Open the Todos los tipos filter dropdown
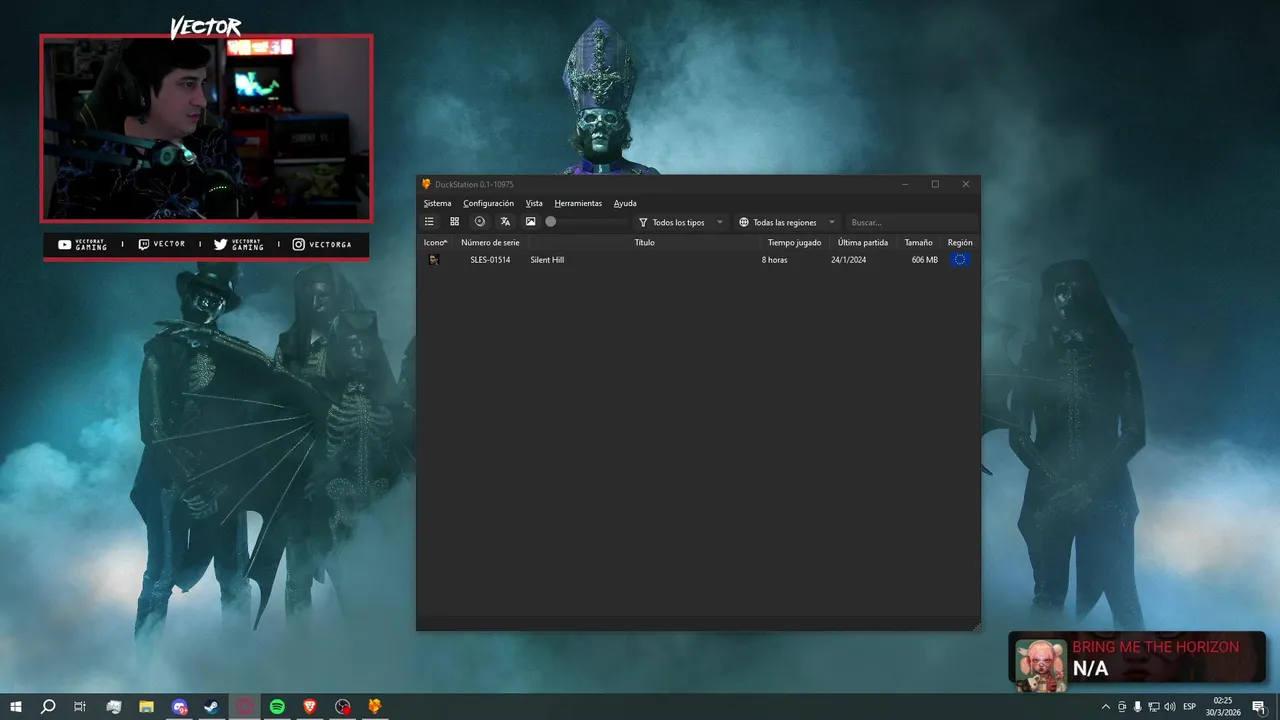The height and width of the screenshot is (720, 1280). pos(681,222)
